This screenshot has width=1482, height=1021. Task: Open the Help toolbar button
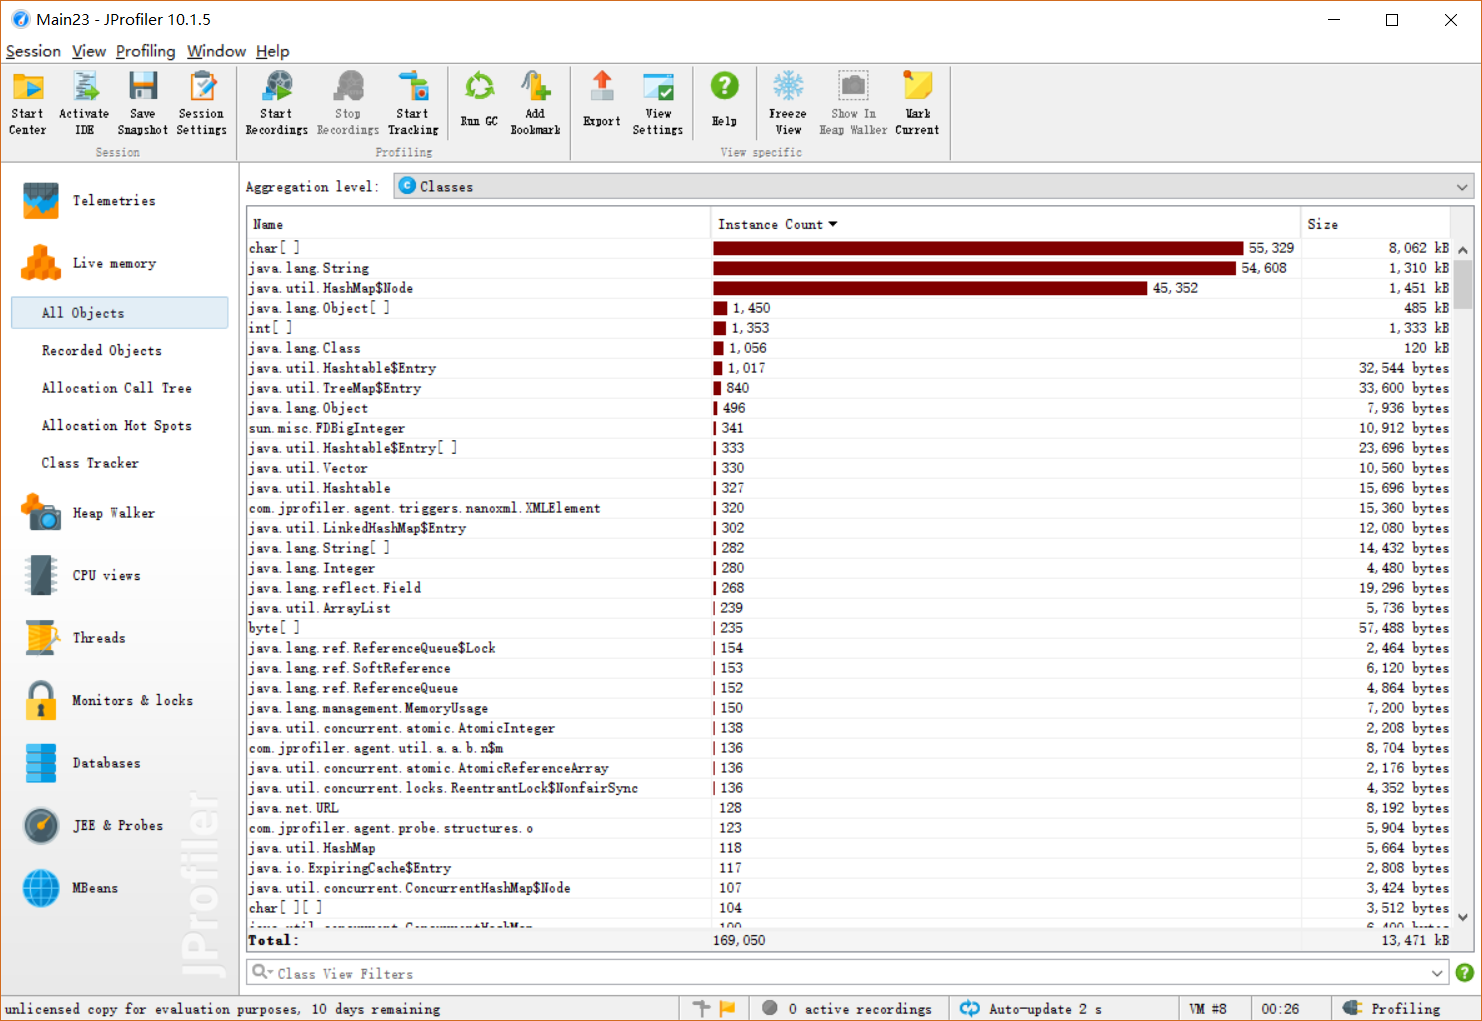click(724, 100)
